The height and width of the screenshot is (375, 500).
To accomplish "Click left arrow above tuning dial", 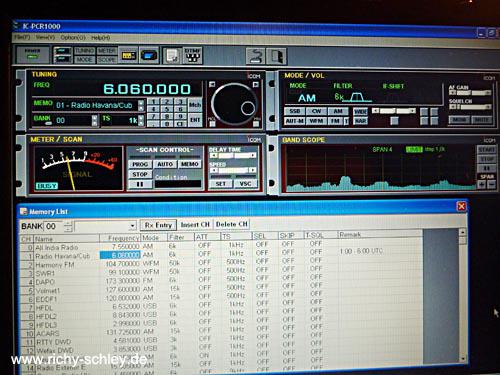I will [x=212, y=85].
